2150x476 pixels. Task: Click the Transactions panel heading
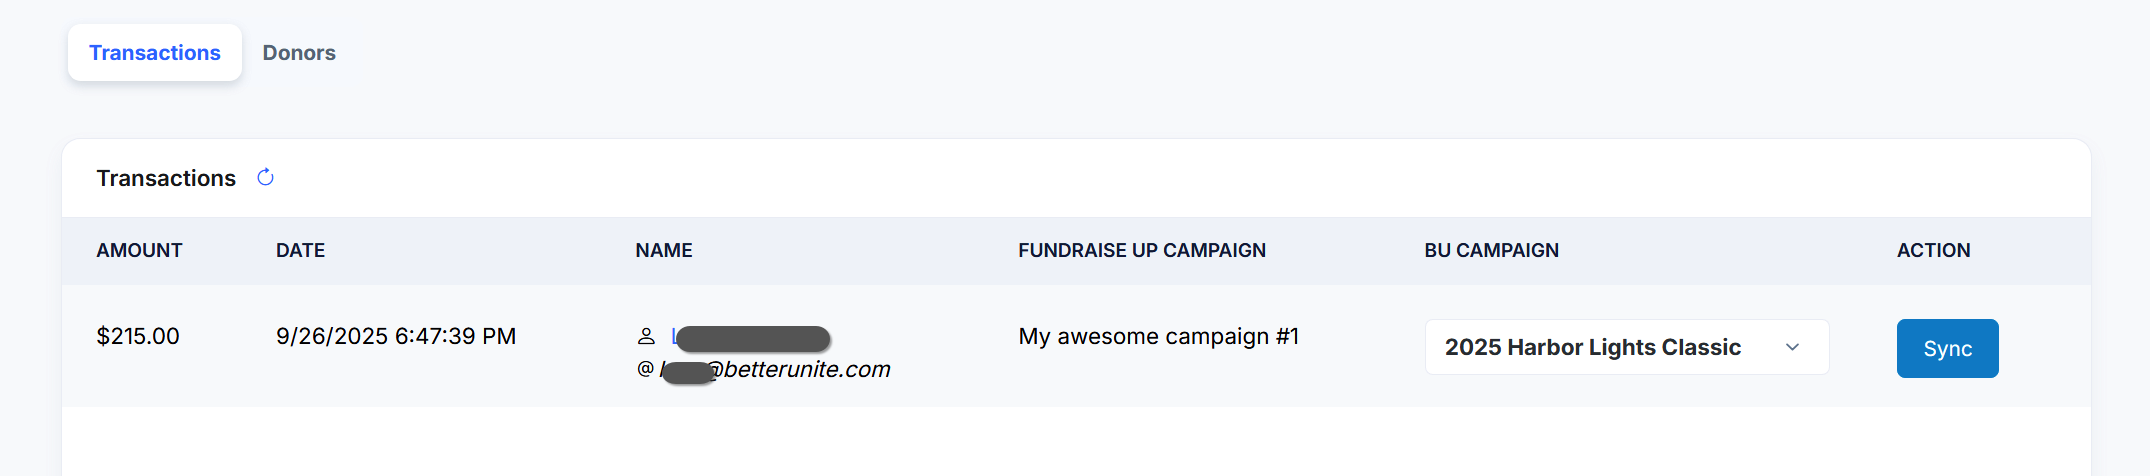pos(166,178)
